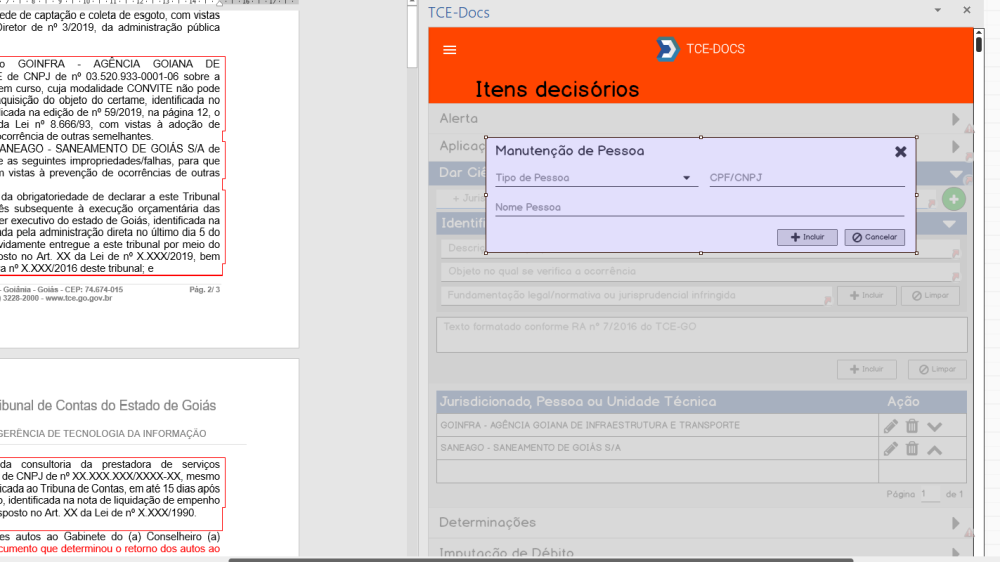Open the hamburger menu in TCE-DOCS header
Screen dimensions: 1000x562
pyautogui.click(x=449, y=50)
